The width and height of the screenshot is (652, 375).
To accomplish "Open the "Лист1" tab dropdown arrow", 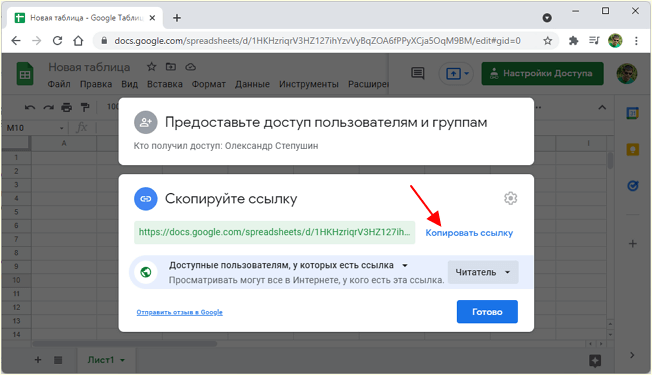I will click(x=123, y=360).
